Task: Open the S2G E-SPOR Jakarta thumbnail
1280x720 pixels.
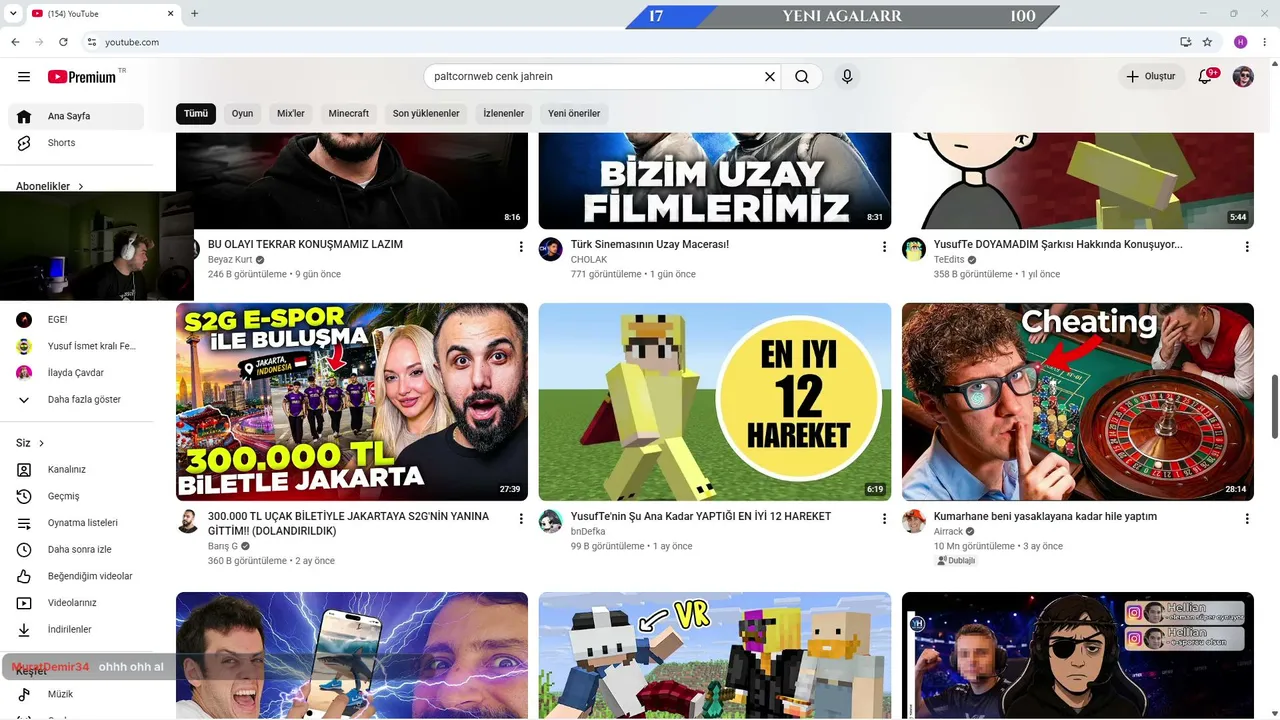Action: (x=352, y=402)
